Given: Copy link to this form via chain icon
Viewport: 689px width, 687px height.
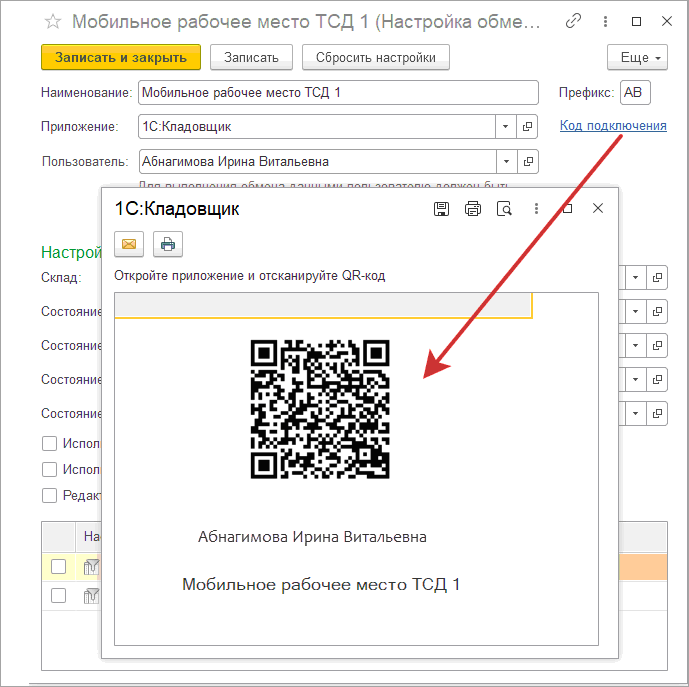Looking at the screenshot, I should pyautogui.click(x=573, y=21).
